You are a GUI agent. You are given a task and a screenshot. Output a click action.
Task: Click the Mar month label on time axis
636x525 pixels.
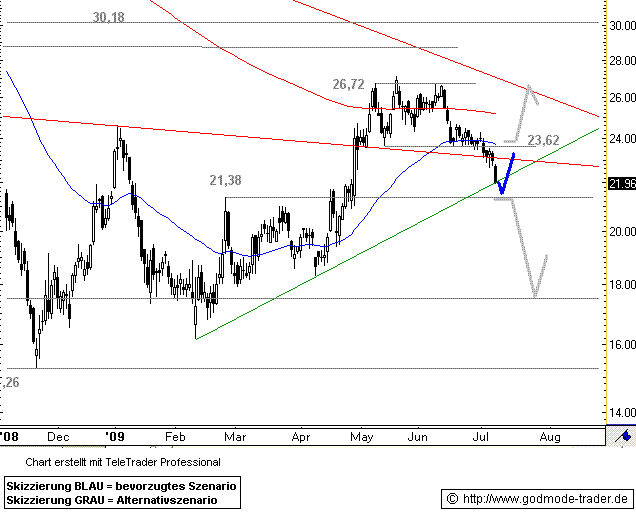(235, 437)
